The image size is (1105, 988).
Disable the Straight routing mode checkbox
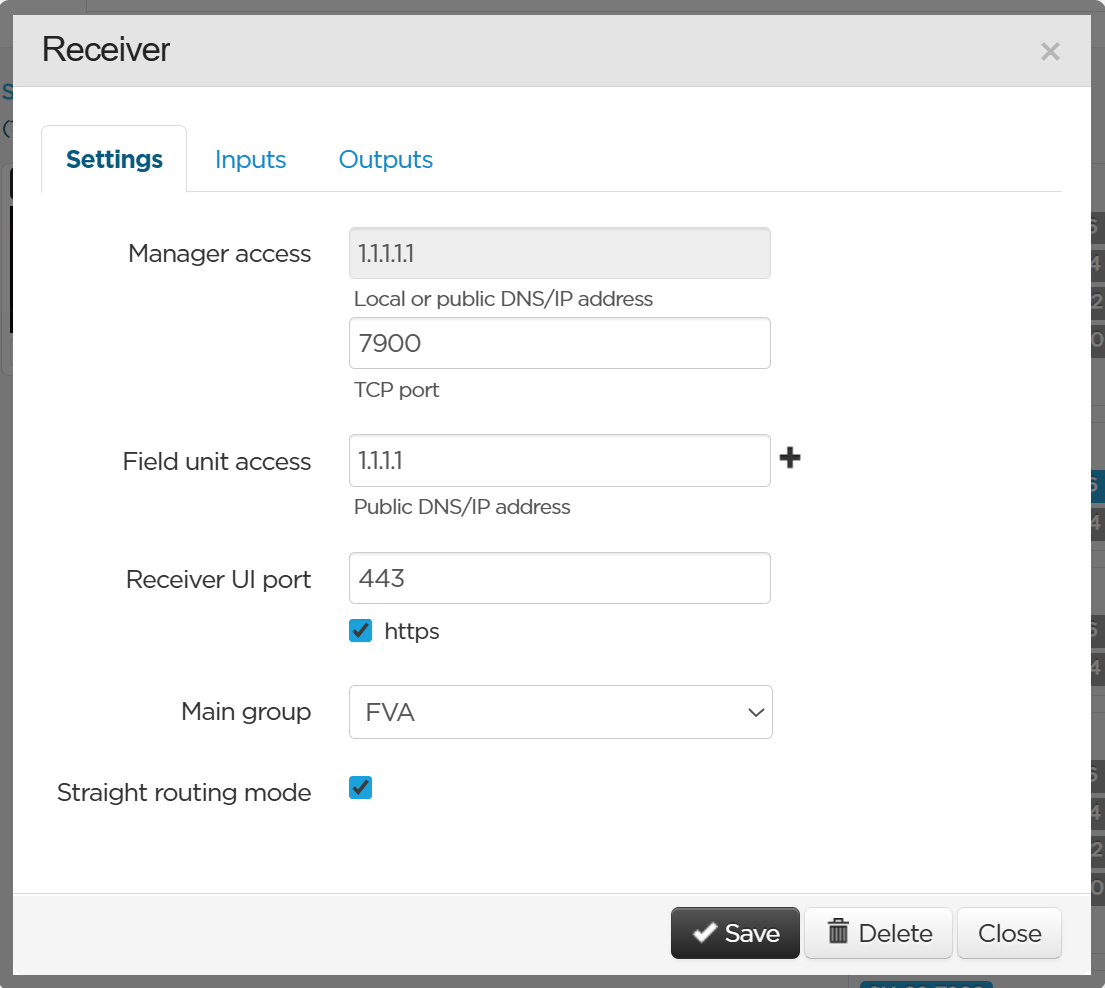pyautogui.click(x=361, y=788)
